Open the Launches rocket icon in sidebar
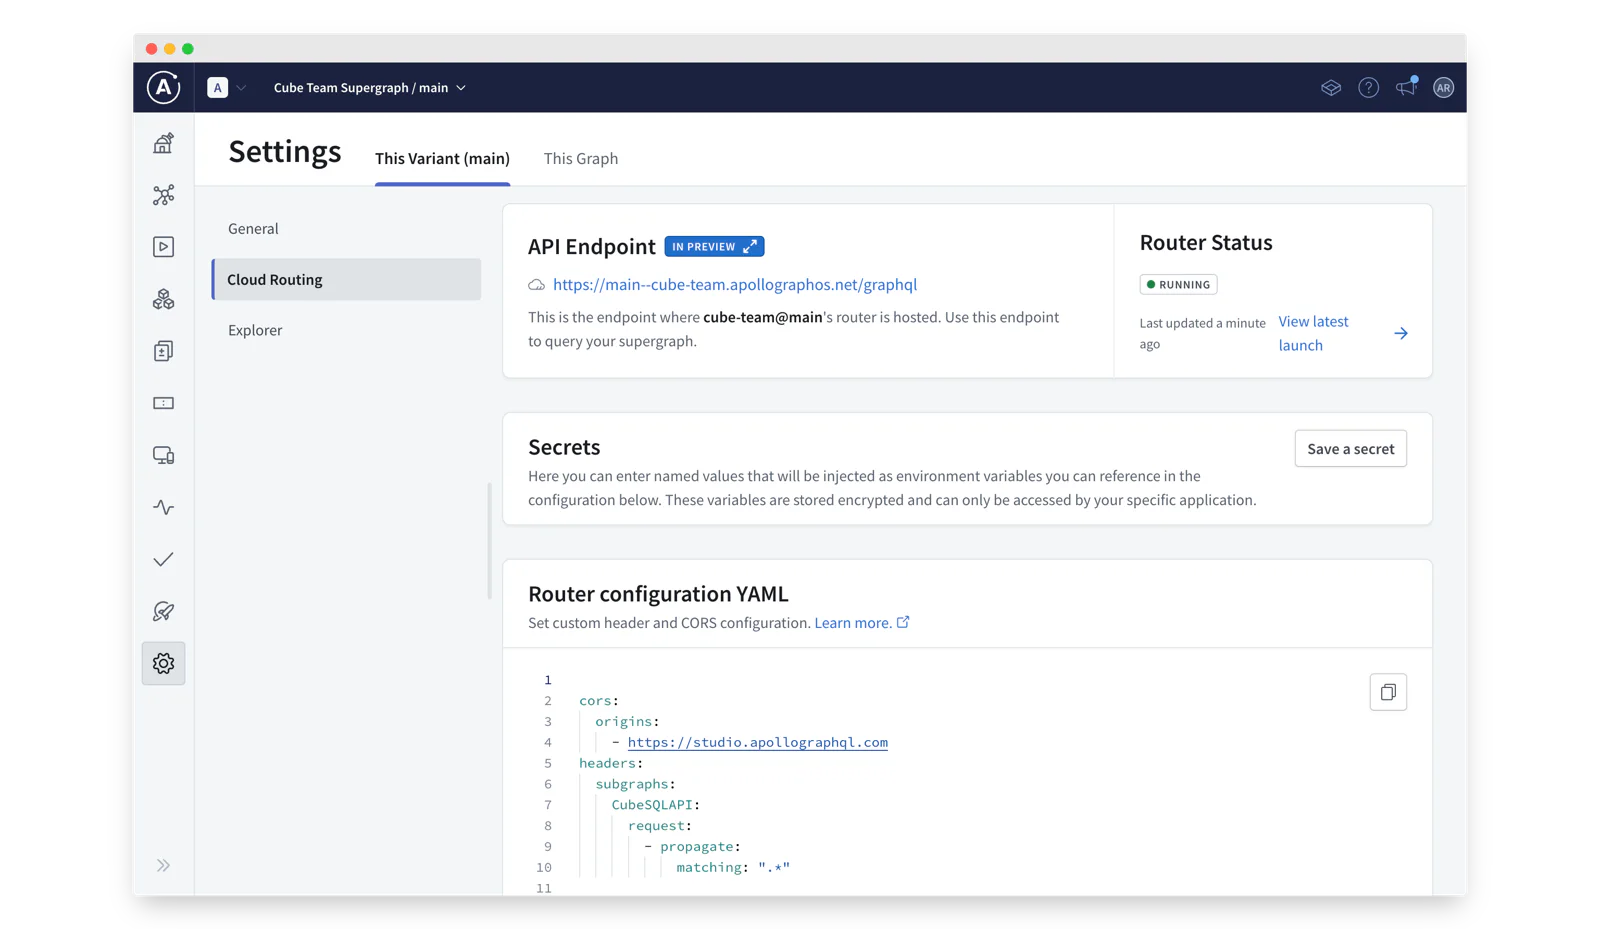The width and height of the screenshot is (1600, 929). coord(163,611)
